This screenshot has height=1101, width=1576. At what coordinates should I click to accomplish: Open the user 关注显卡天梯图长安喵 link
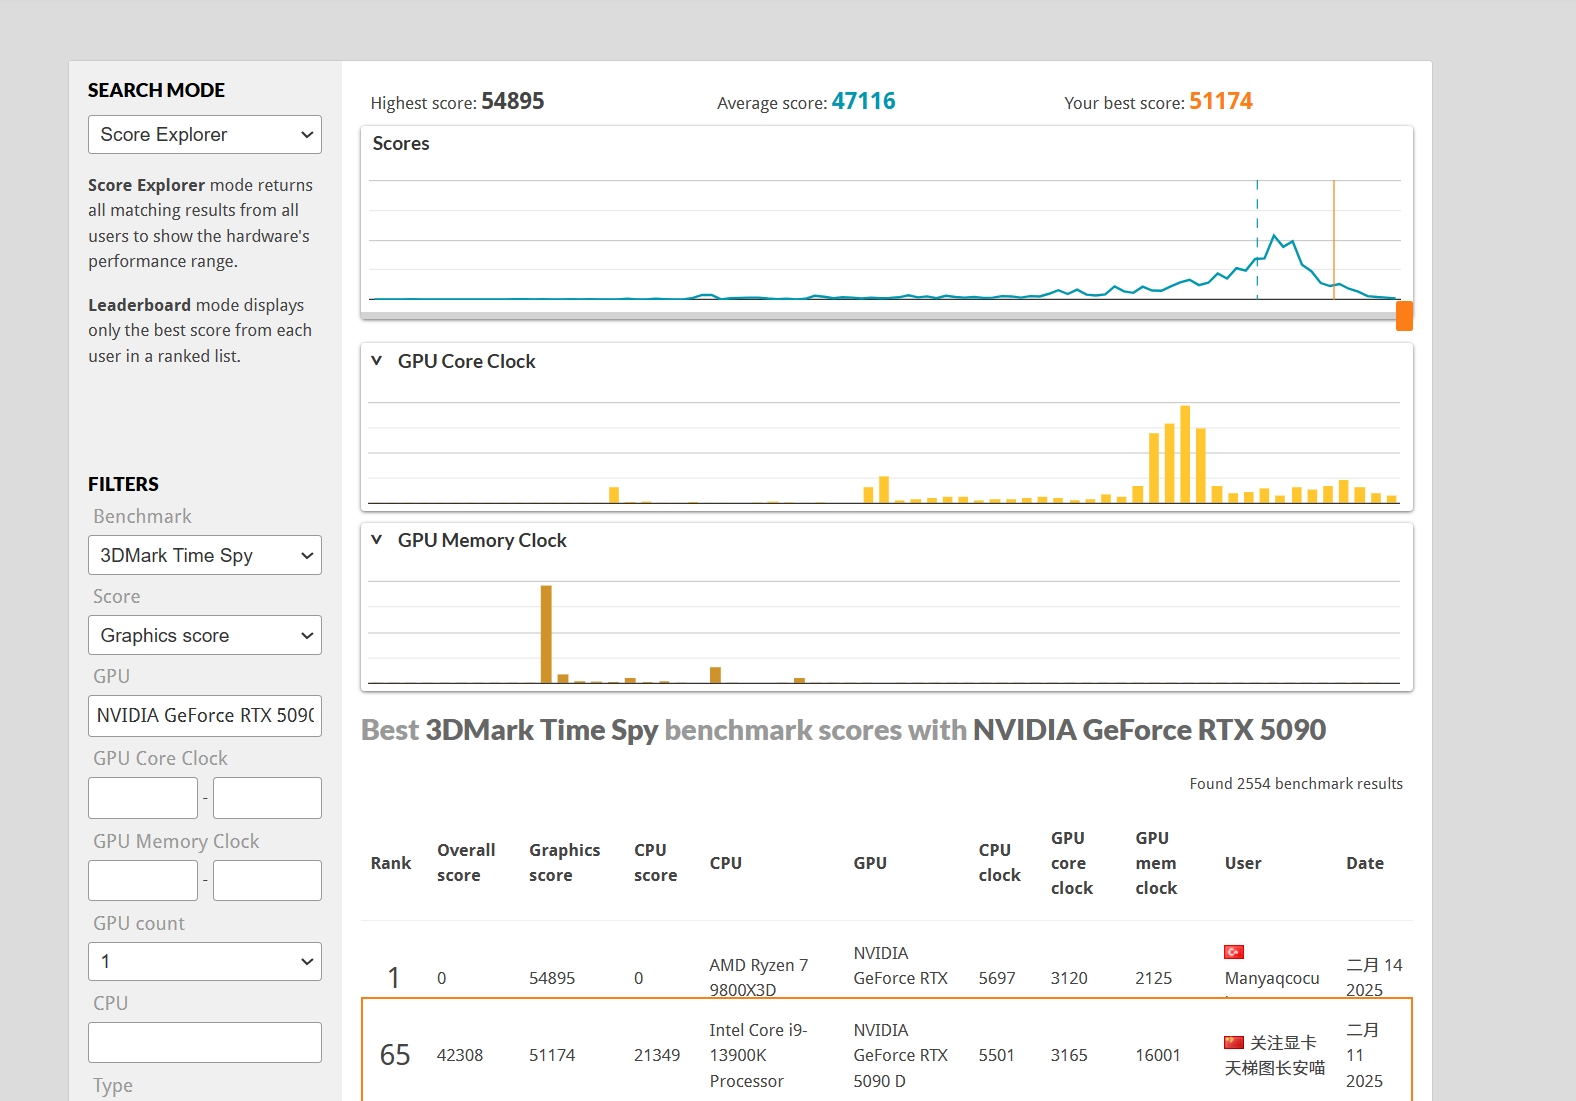pyautogui.click(x=1275, y=1055)
